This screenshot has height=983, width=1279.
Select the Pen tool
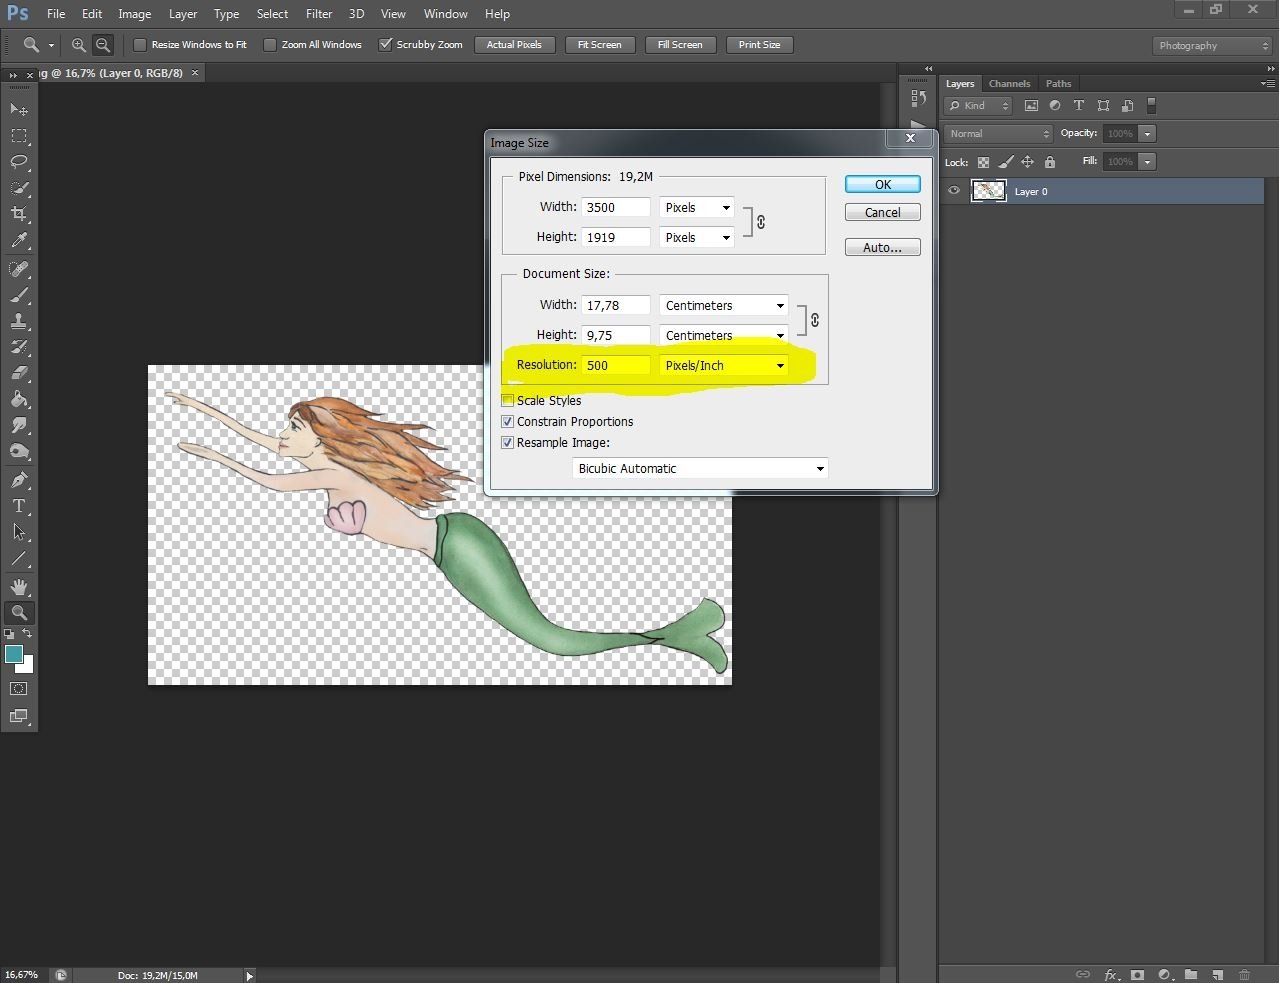click(x=19, y=479)
